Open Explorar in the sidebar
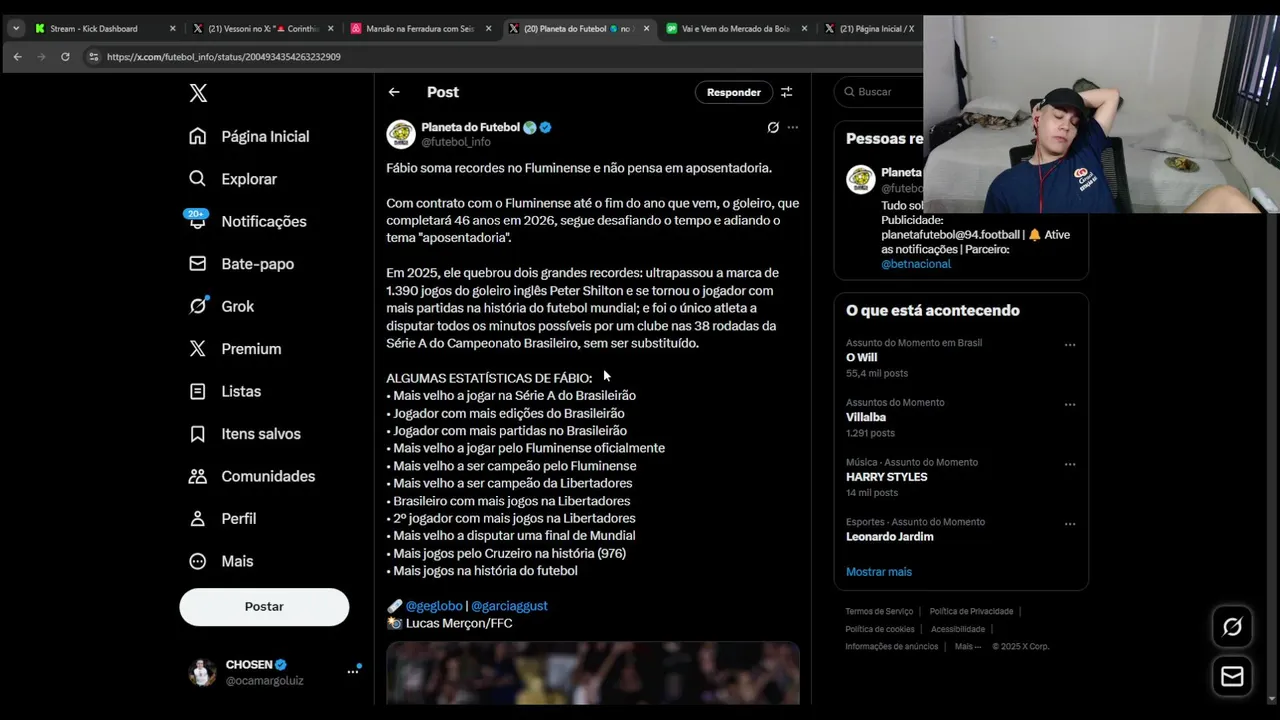The height and width of the screenshot is (720, 1280). tap(234, 179)
